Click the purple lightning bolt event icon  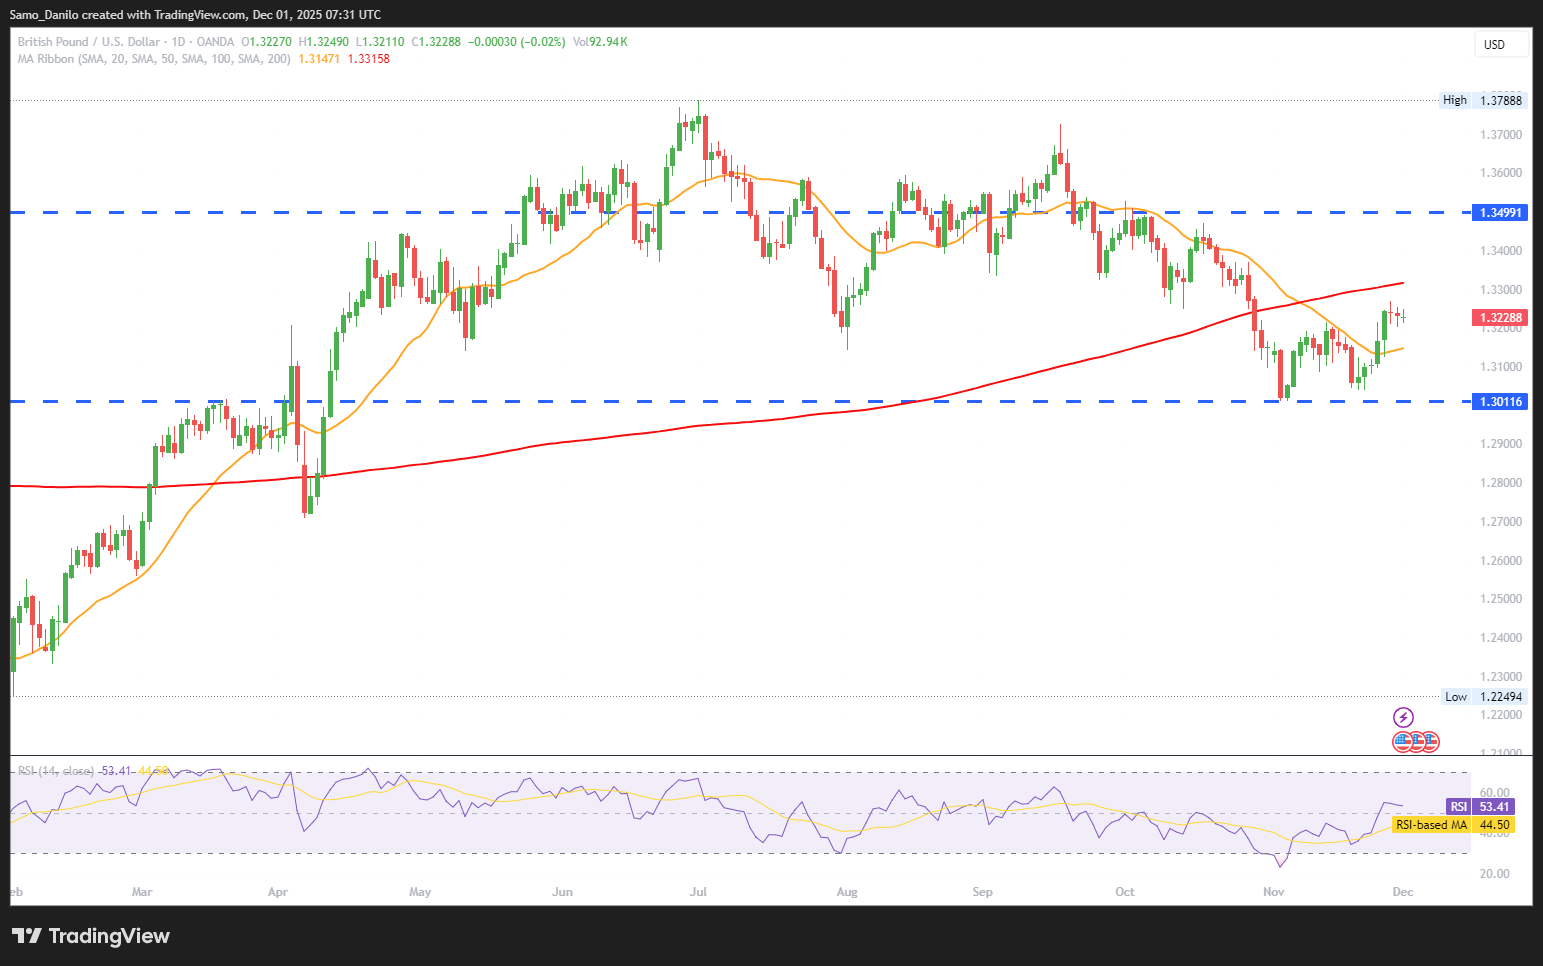(x=1403, y=717)
